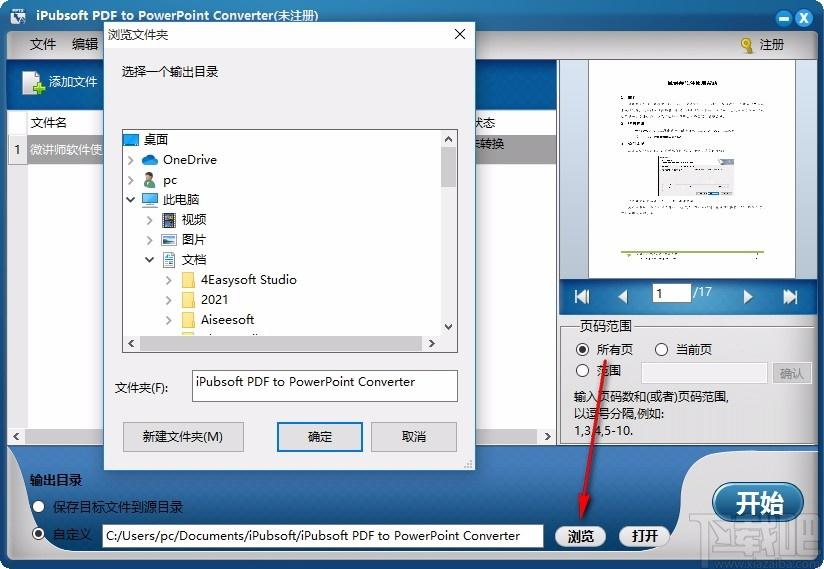Select the All pages (所有页) radio
824x569 pixels.
[x=582, y=349]
